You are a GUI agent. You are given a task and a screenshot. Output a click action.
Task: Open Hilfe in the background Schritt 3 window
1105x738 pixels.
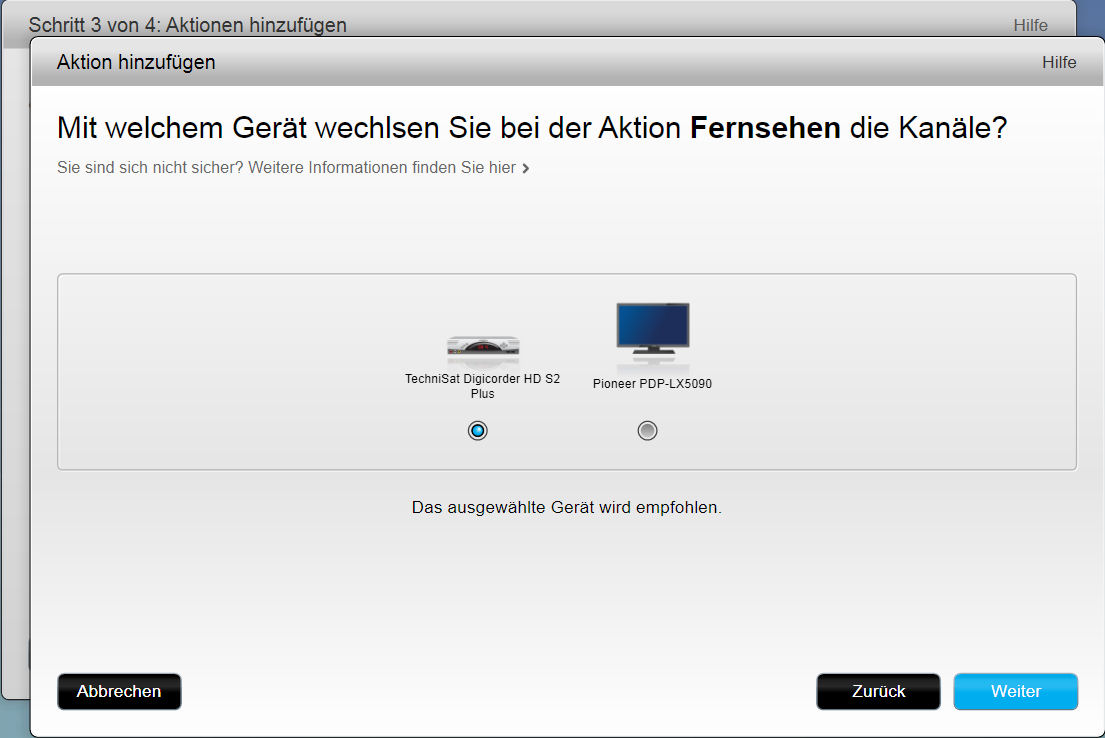tap(1030, 25)
